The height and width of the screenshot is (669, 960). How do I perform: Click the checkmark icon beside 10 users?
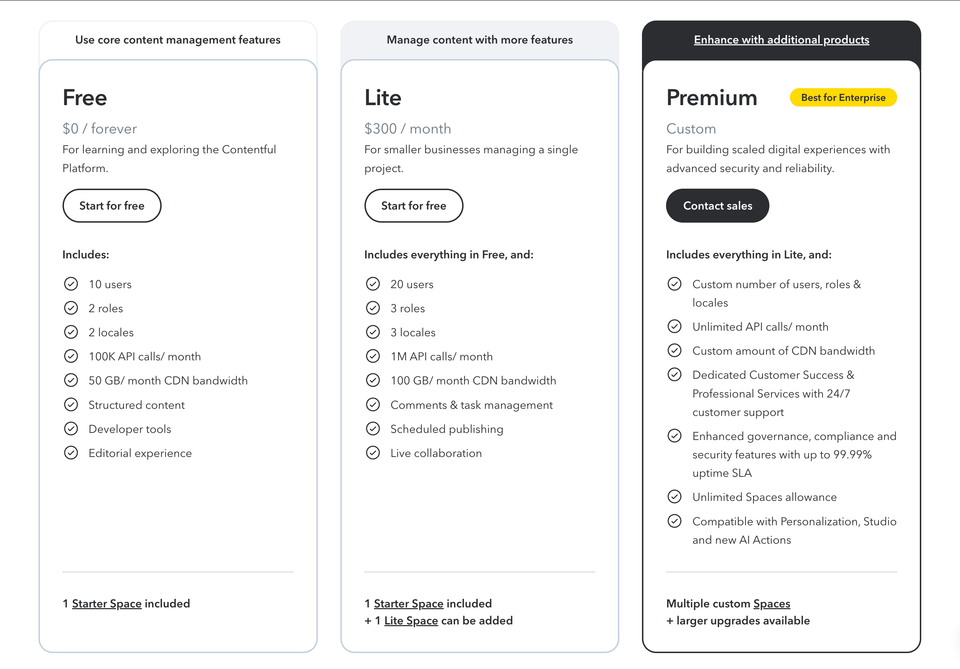[71, 284]
